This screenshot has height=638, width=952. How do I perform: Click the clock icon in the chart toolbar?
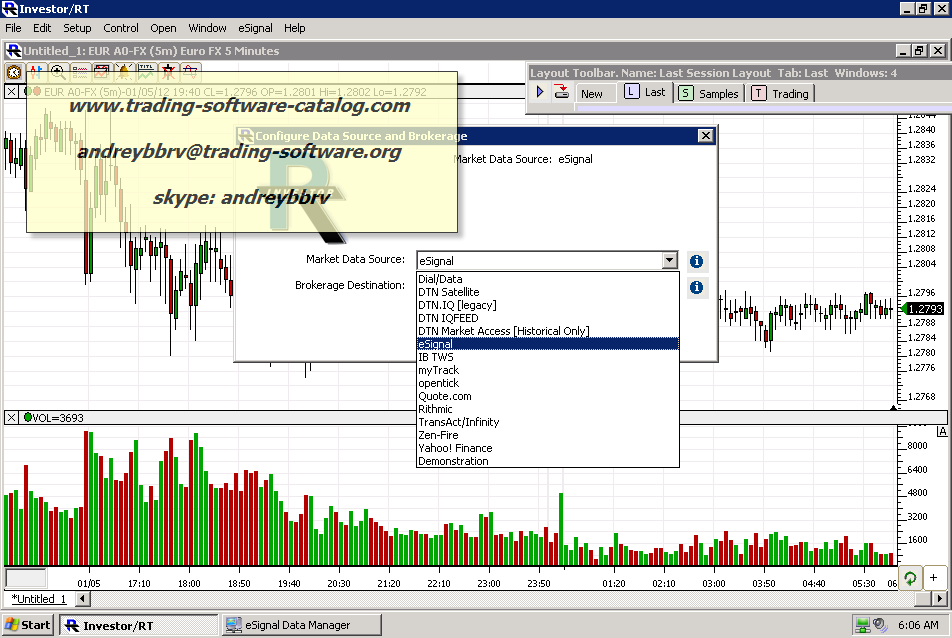14,72
